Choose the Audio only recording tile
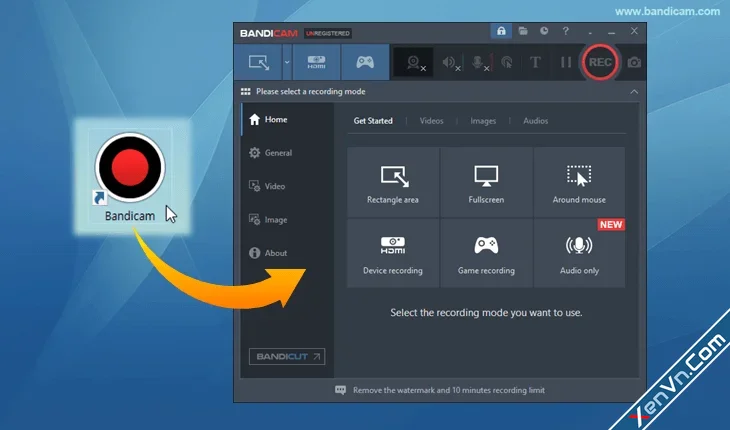 tap(579, 254)
